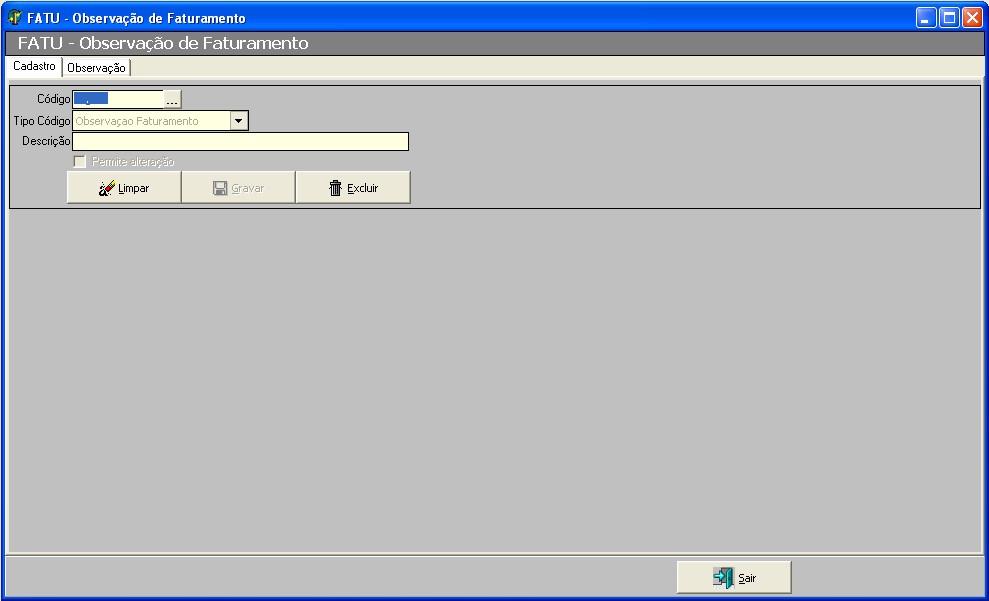Click the FATU application icon in title bar

(14, 18)
